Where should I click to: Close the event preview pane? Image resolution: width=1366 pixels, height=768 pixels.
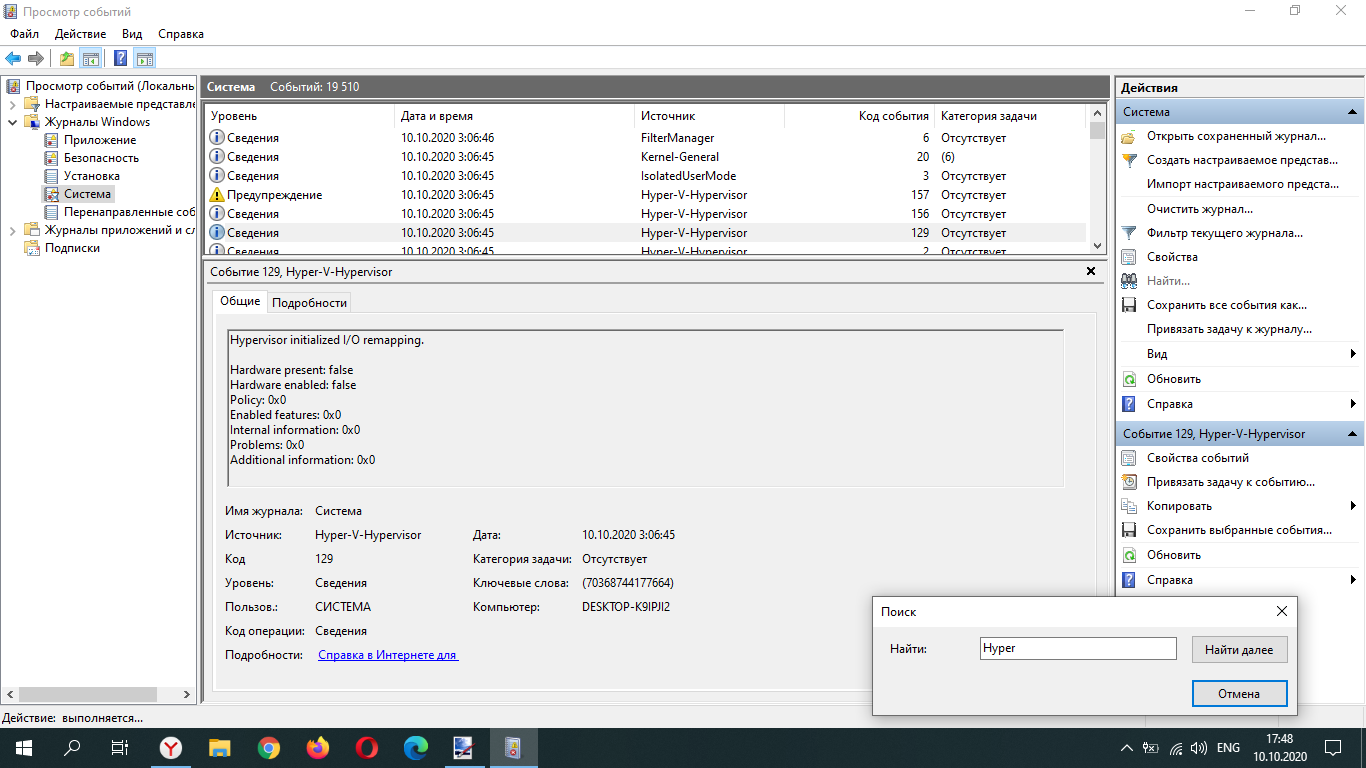[x=1091, y=271]
